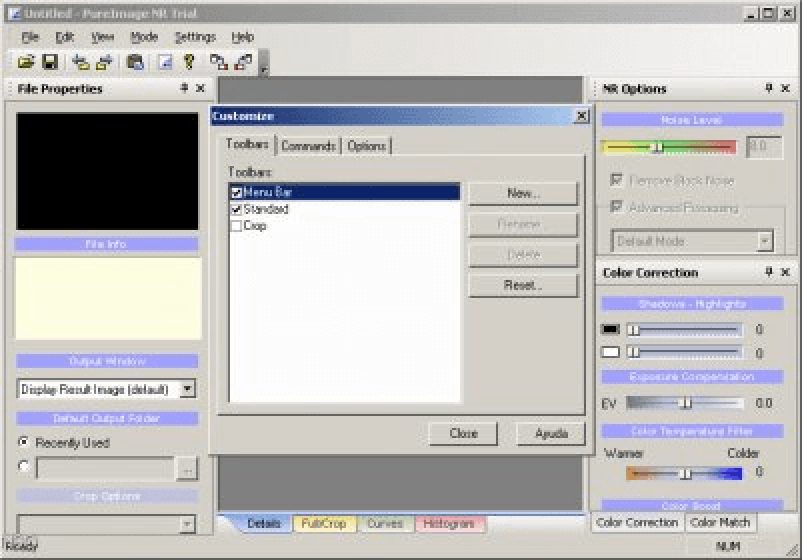This screenshot has width=802, height=560.
Task: Click the Save floppy disk icon
Action: tap(50, 62)
